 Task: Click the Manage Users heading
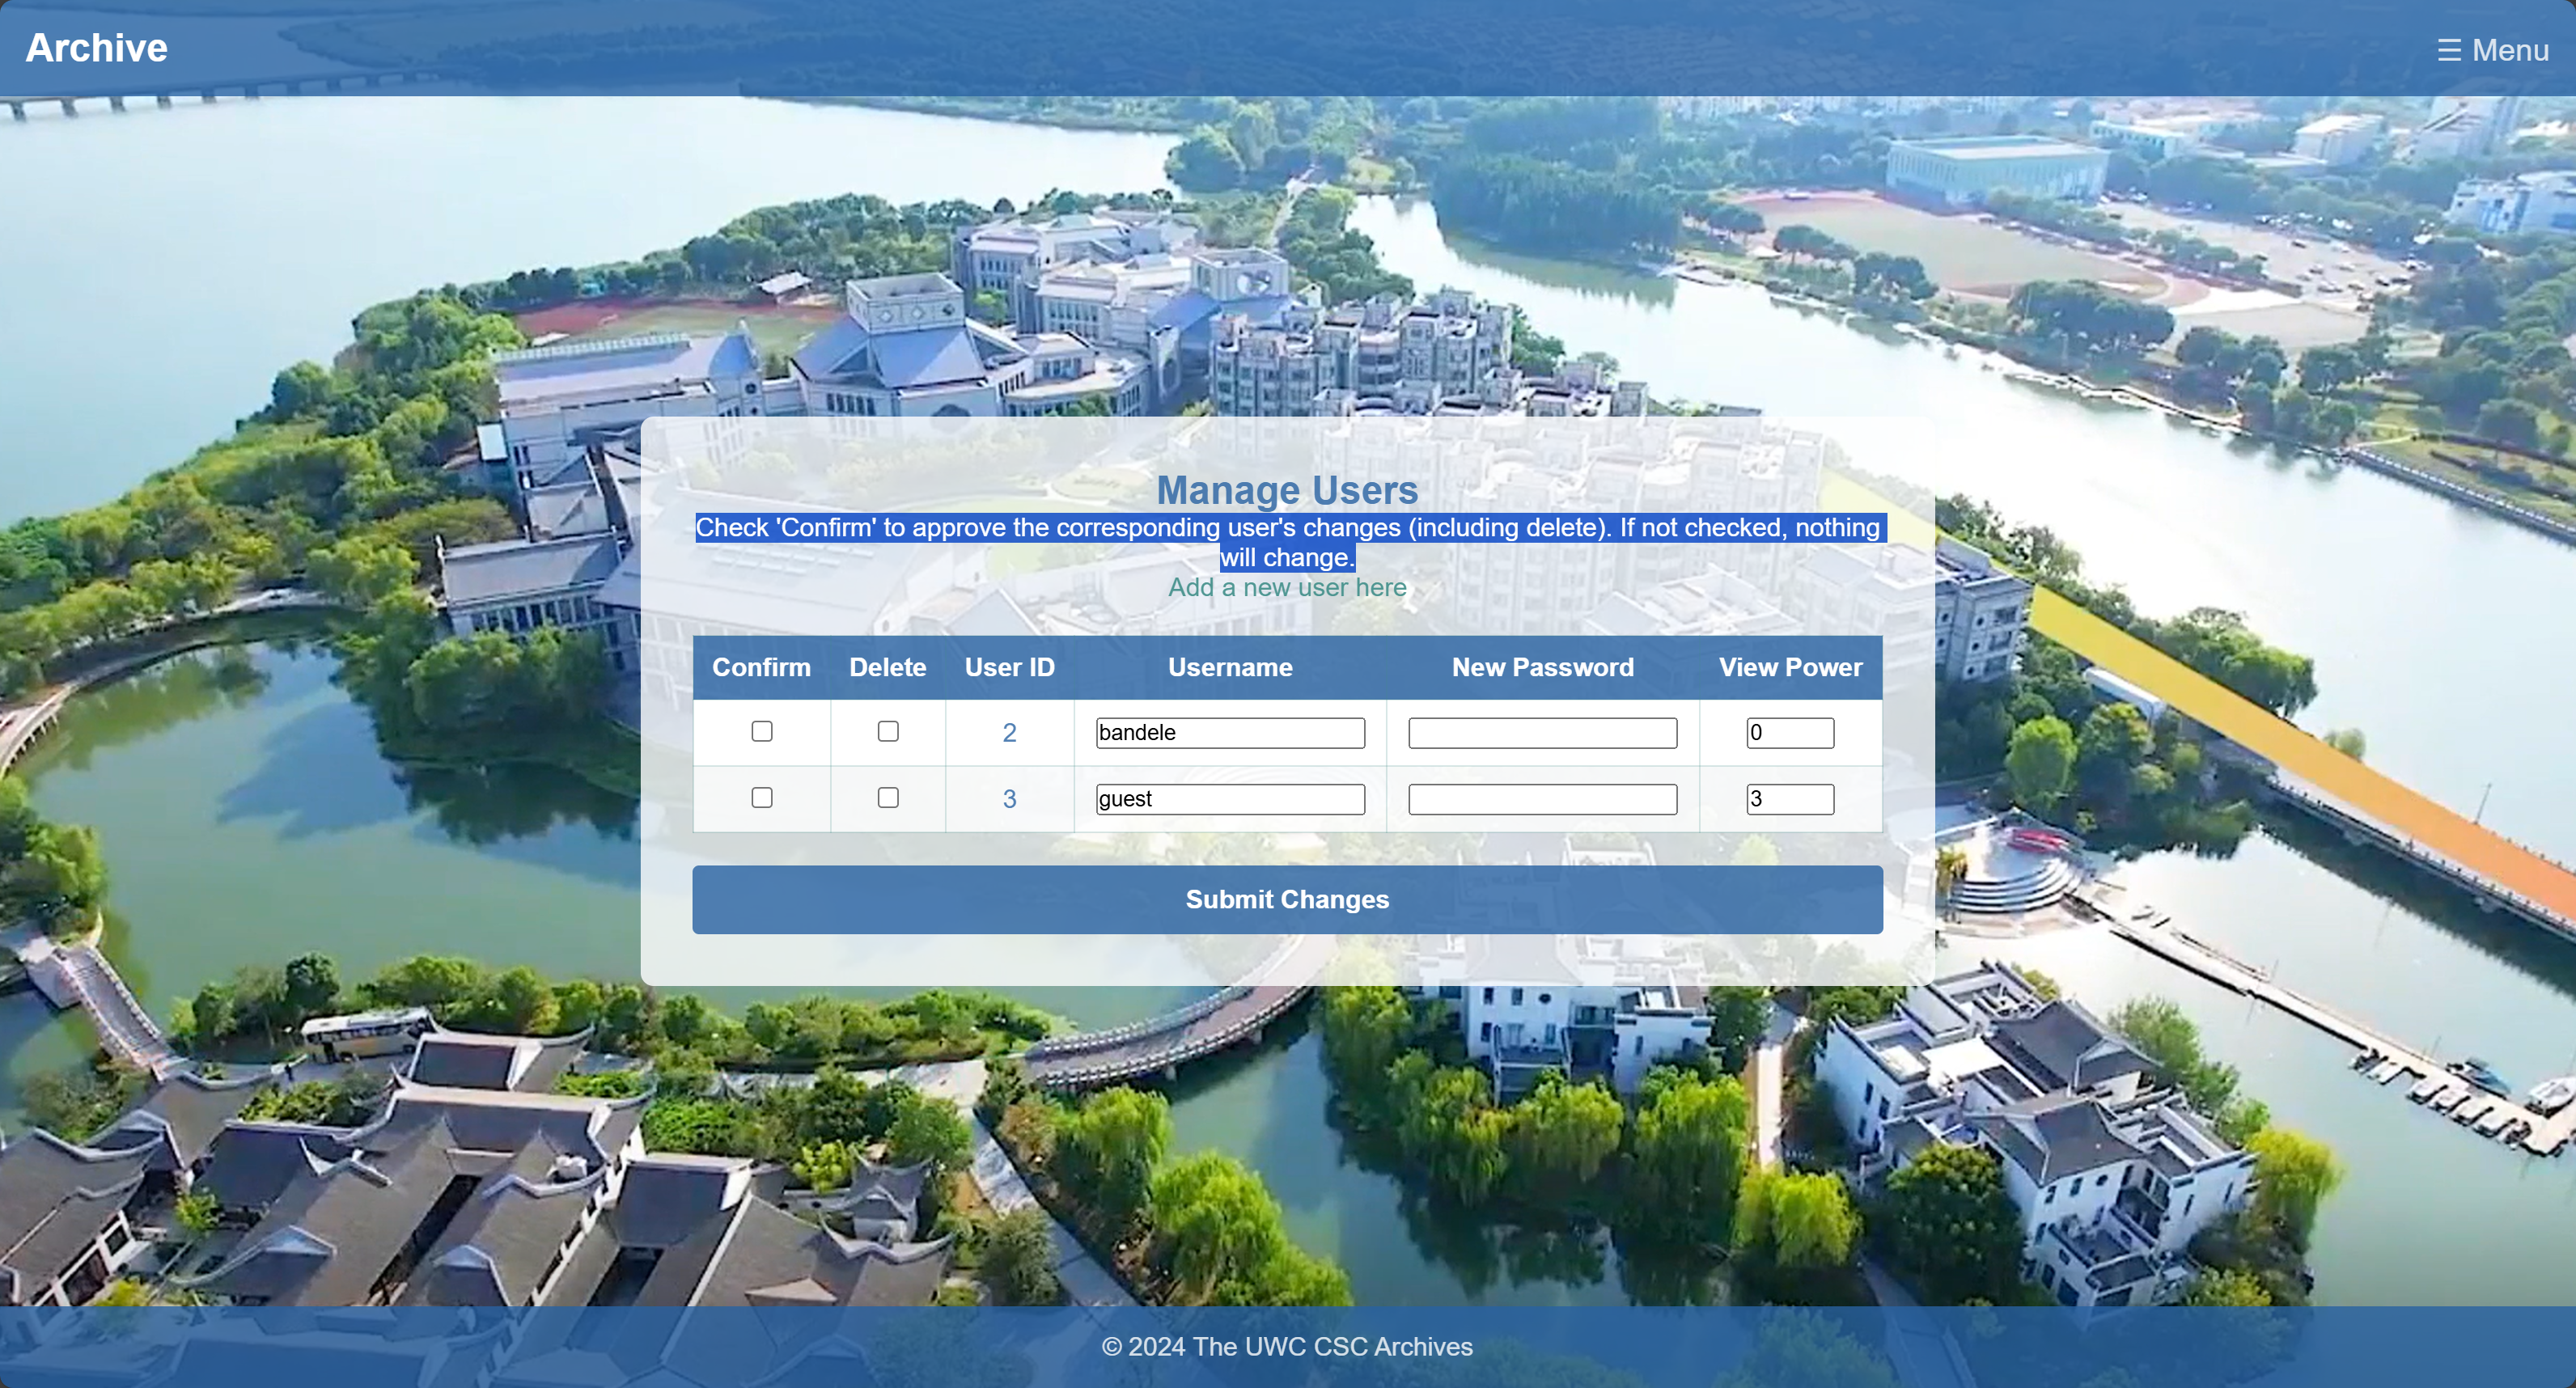(1287, 490)
